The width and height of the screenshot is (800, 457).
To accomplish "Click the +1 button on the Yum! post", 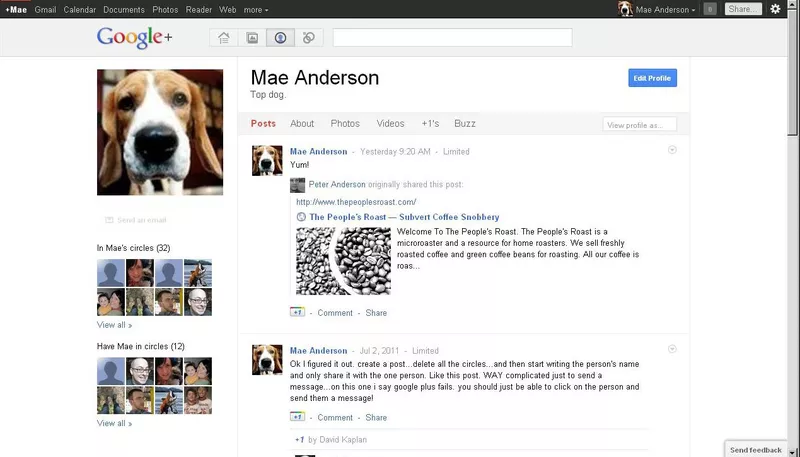I will coord(297,312).
